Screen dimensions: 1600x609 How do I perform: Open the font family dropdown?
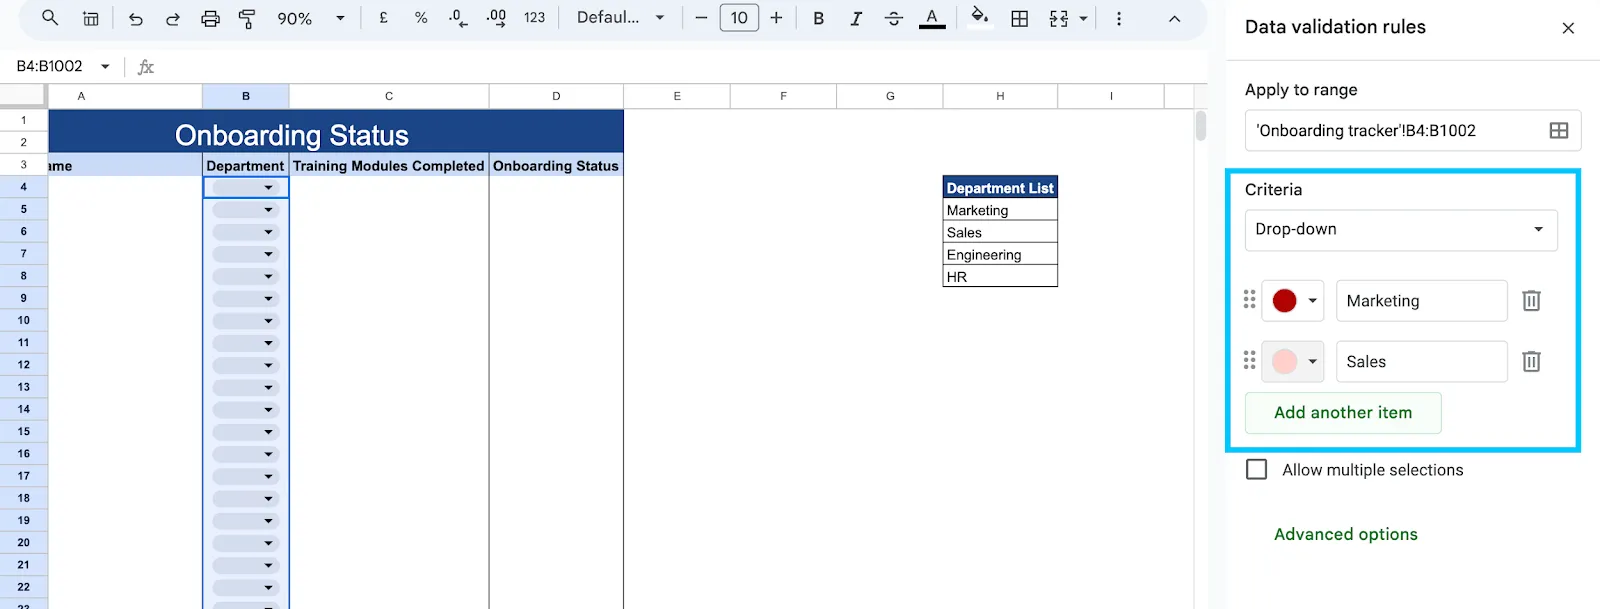pos(620,18)
